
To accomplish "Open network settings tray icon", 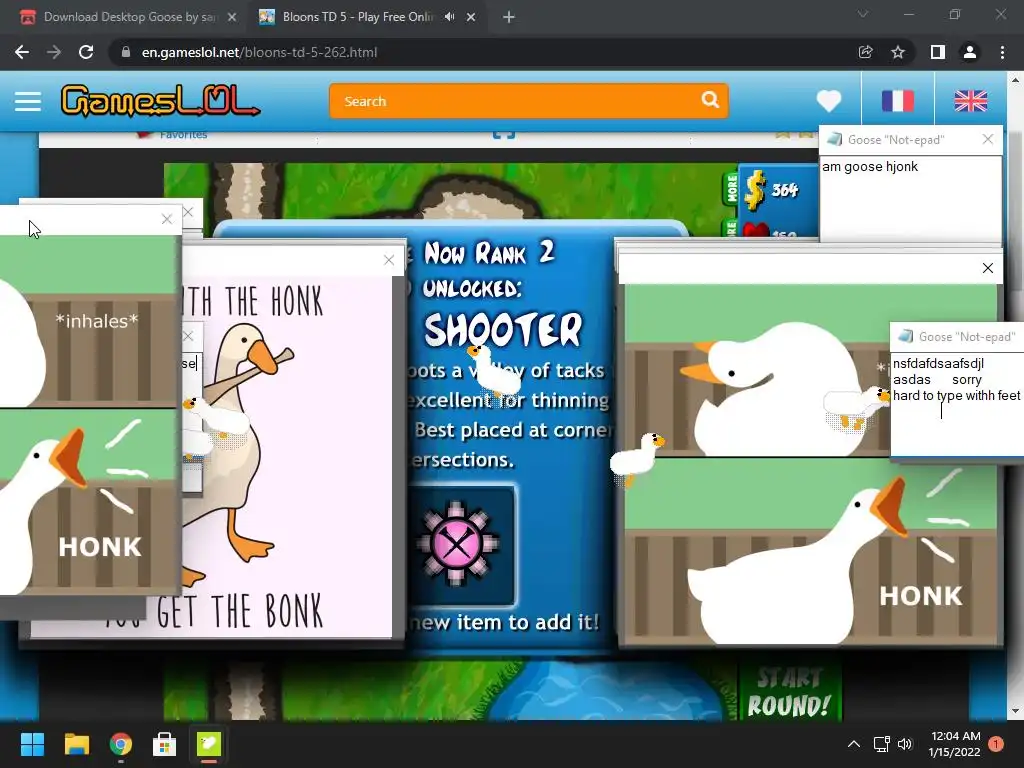I will pos(881,744).
